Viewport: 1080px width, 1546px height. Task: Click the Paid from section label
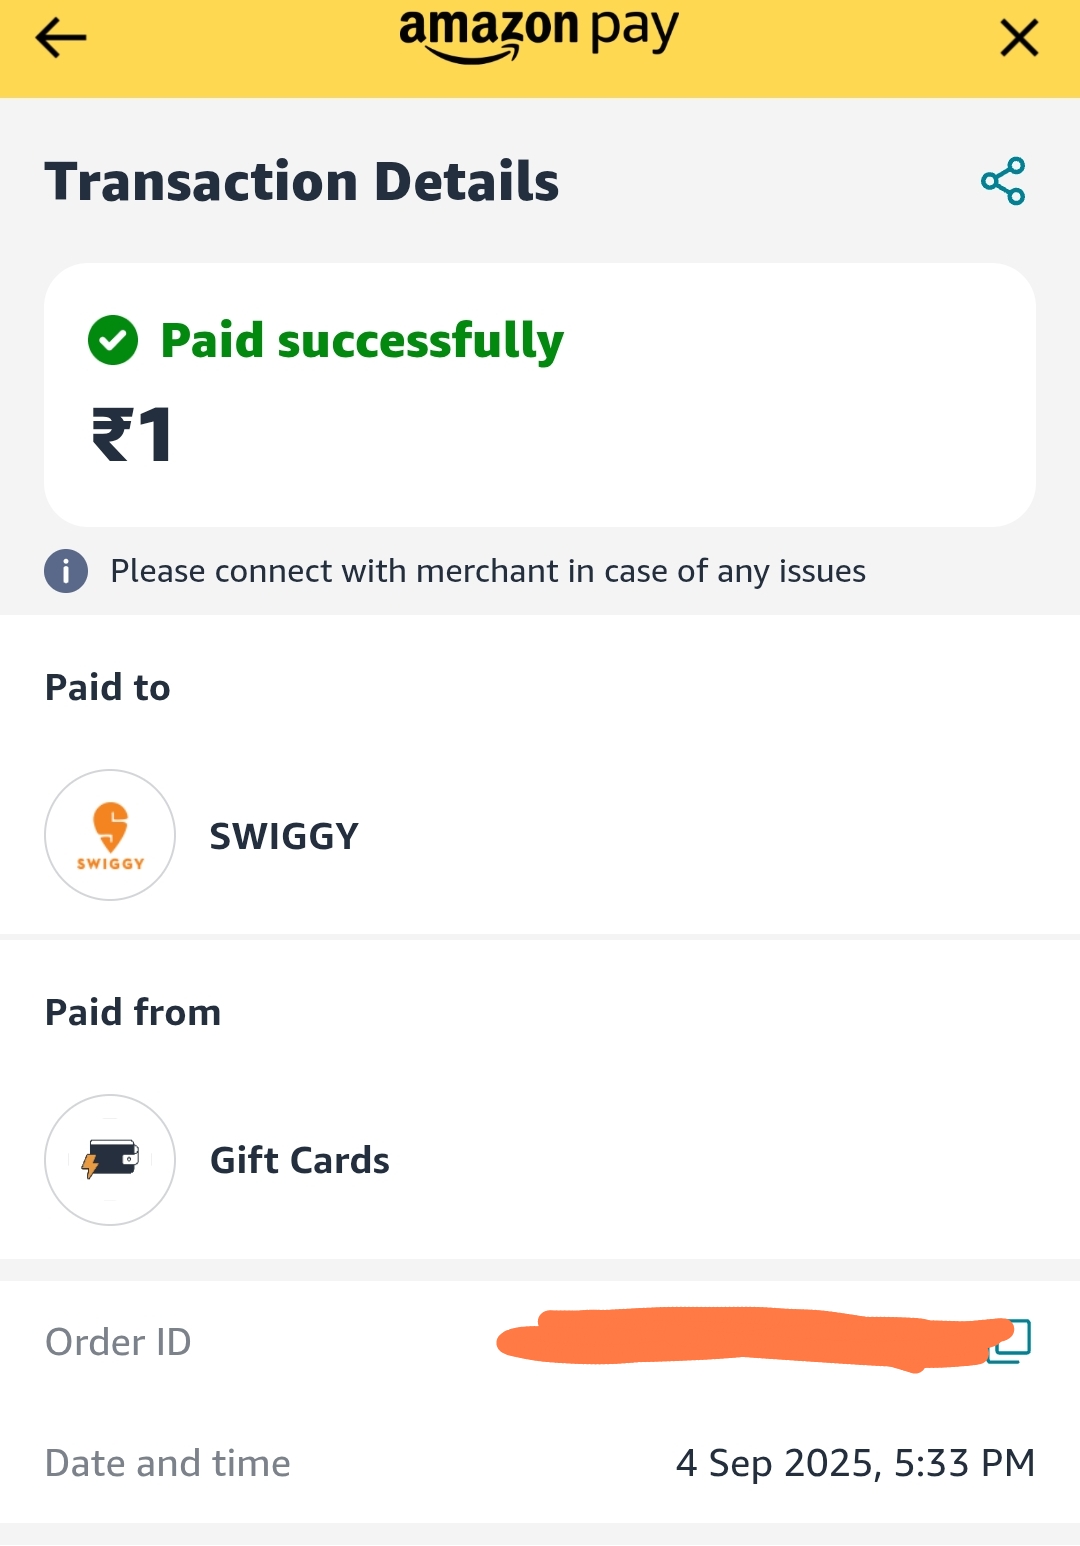coord(133,1012)
